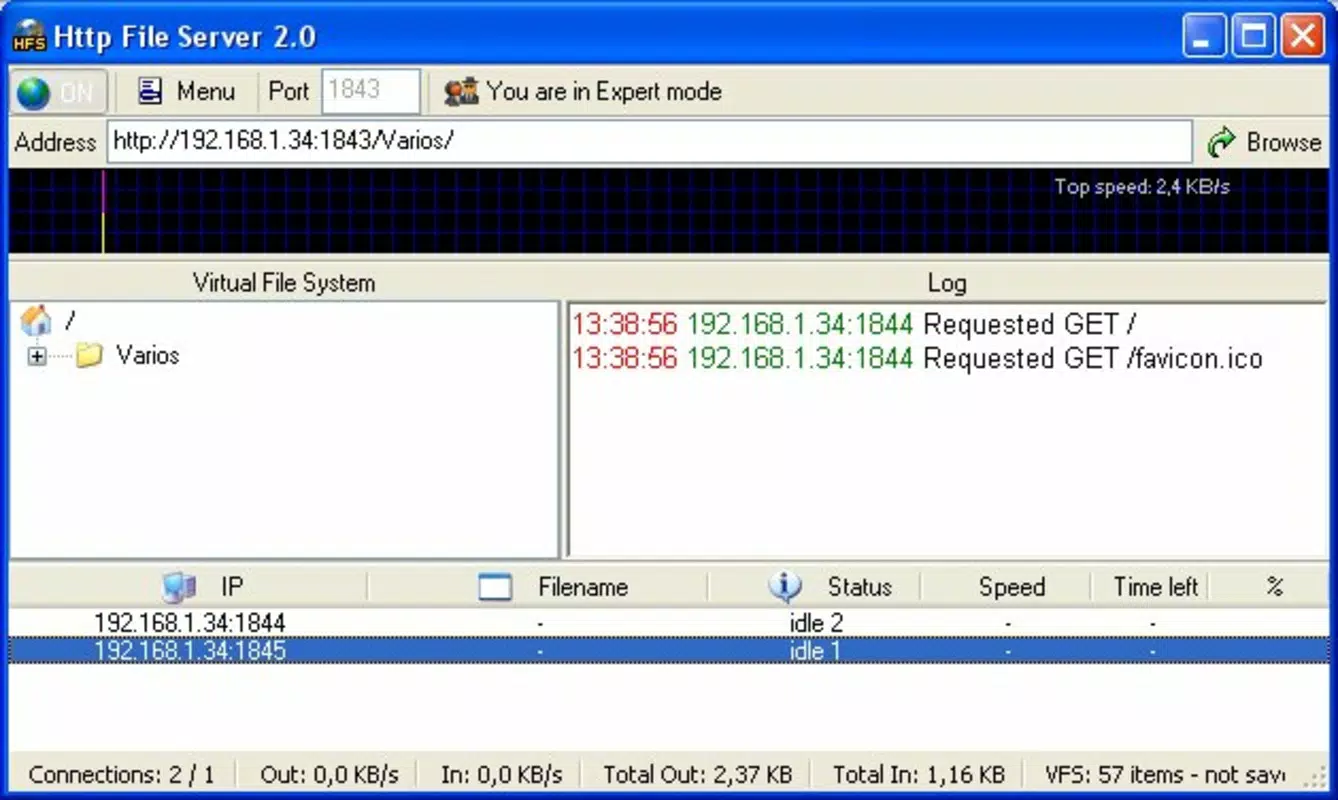Open the Menu button
Screen dimensions: 1338x800
pyautogui.click(x=188, y=92)
